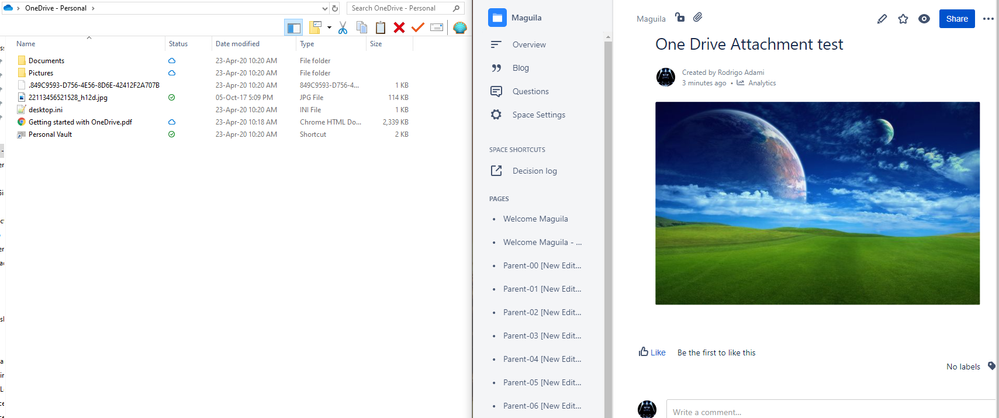Click the Write a comment field
The height and width of the screenshot is (418, 999).
tap(833, 411)
